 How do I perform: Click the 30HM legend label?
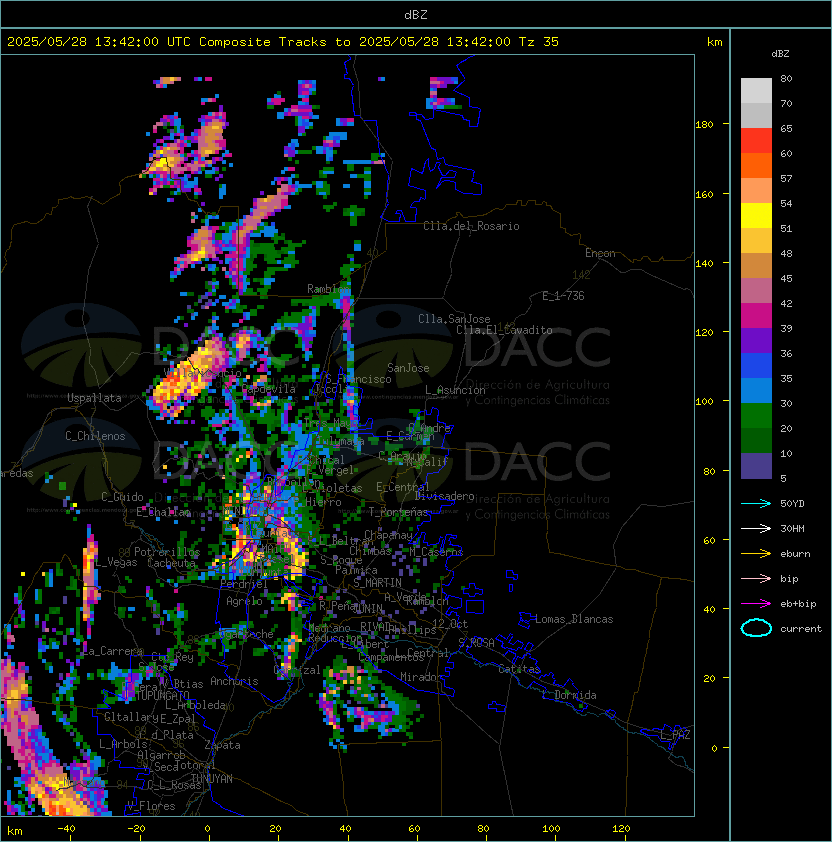(792, 529)
